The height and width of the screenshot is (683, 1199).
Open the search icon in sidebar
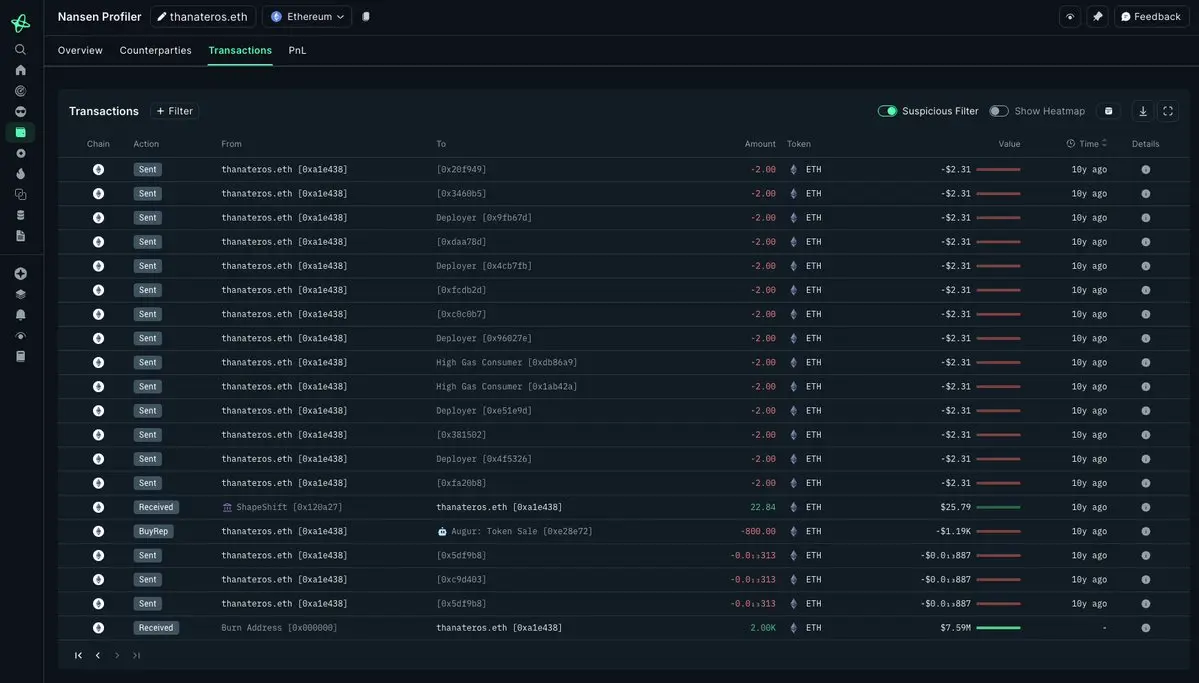(x=21, y=50)
